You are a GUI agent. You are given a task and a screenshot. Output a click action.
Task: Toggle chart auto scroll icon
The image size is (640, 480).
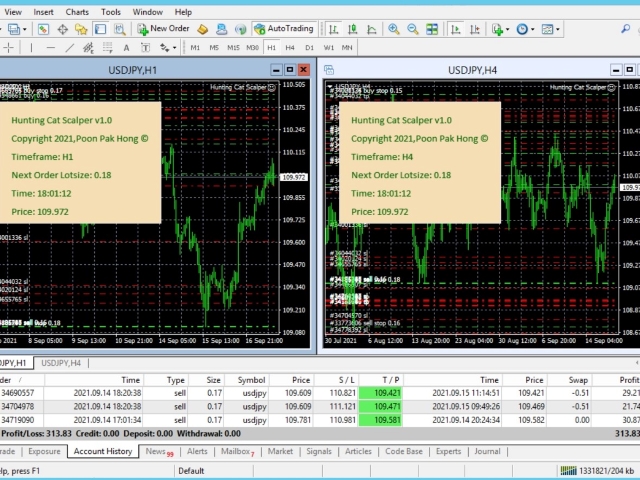click(x=456, y=29)
